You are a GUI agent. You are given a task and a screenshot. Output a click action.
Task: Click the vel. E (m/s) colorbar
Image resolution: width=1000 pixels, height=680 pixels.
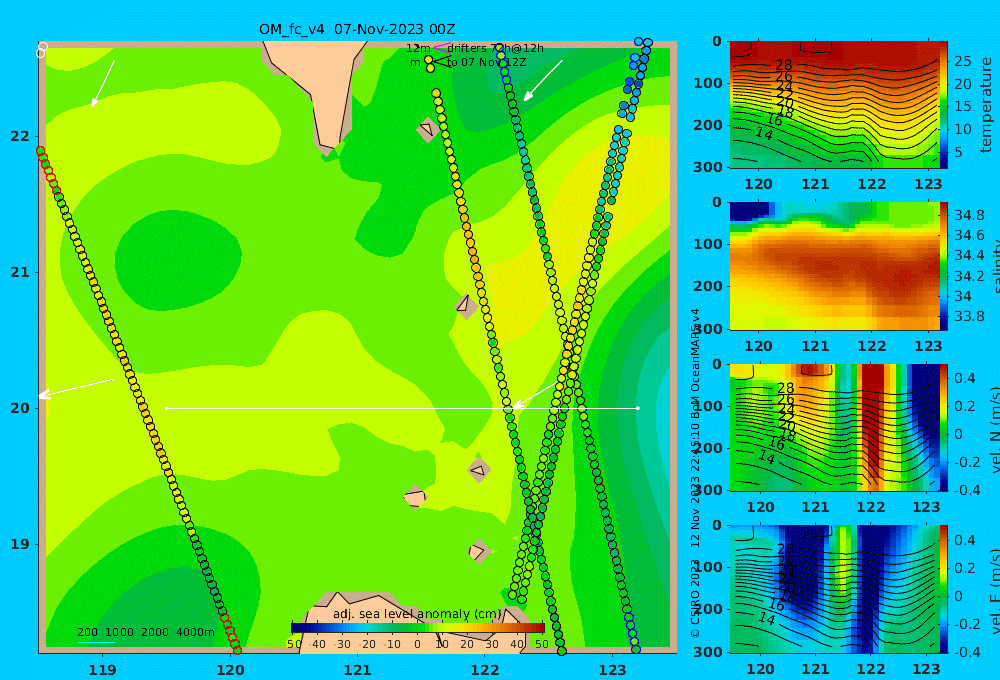[x=943, y=589]
